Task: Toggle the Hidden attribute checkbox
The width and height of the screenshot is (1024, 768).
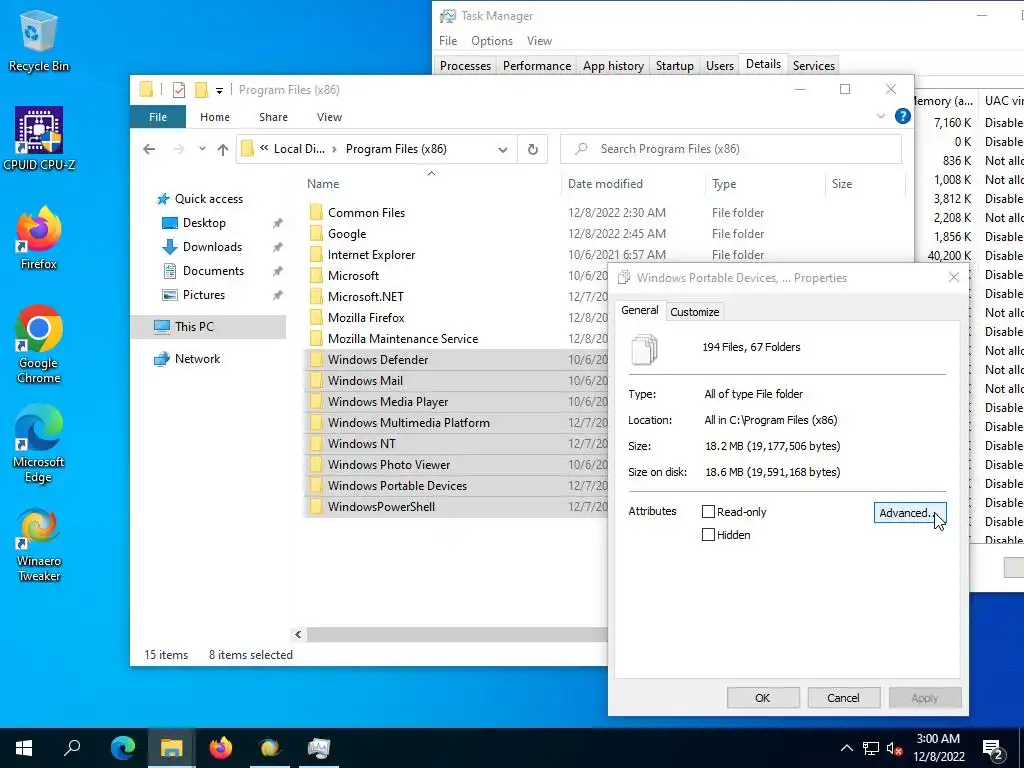Action: tap(708, 534)
